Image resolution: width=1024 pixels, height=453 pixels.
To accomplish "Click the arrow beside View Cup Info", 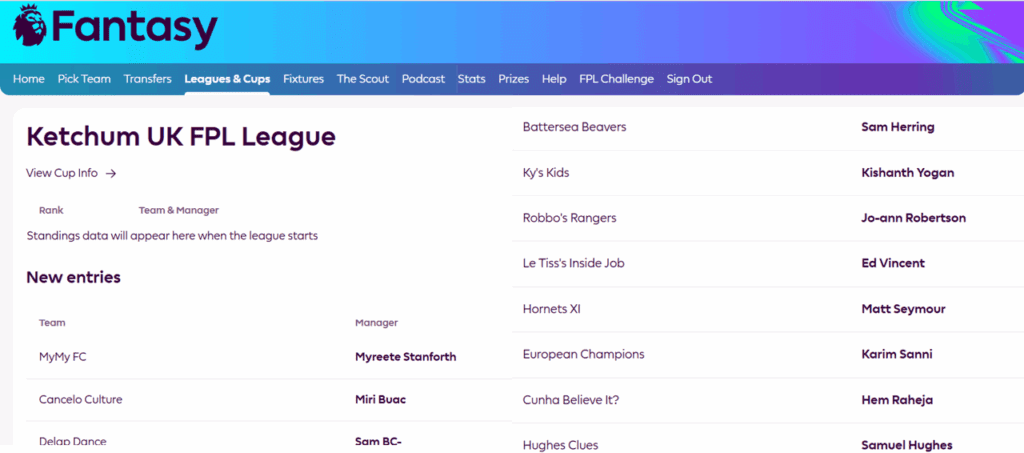I will [111, 174].
